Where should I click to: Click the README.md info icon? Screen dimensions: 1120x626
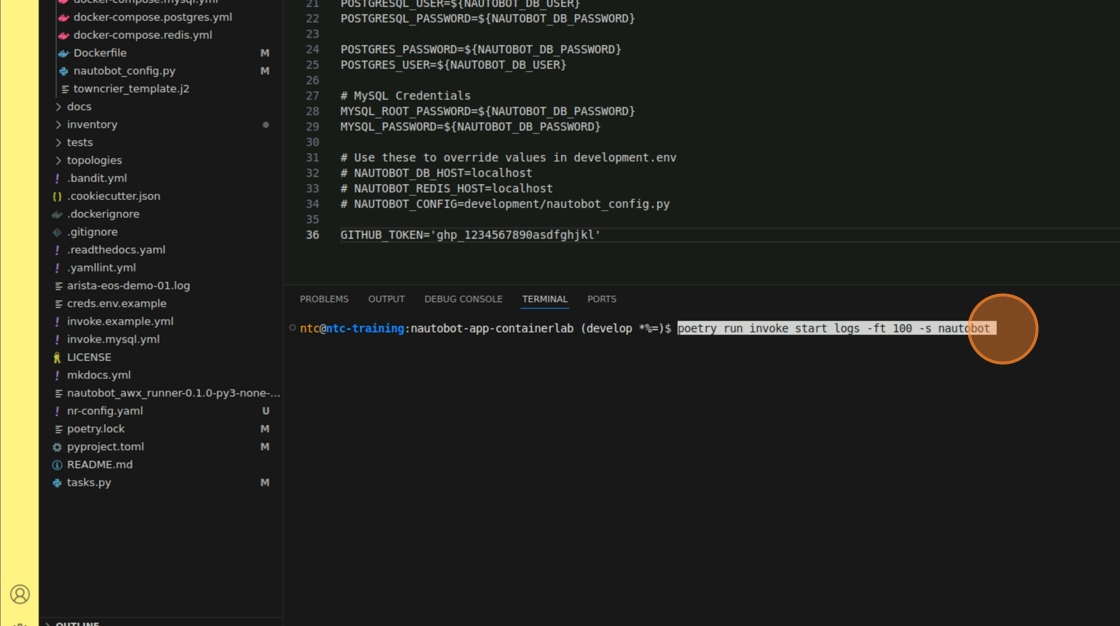coord(57,464)
